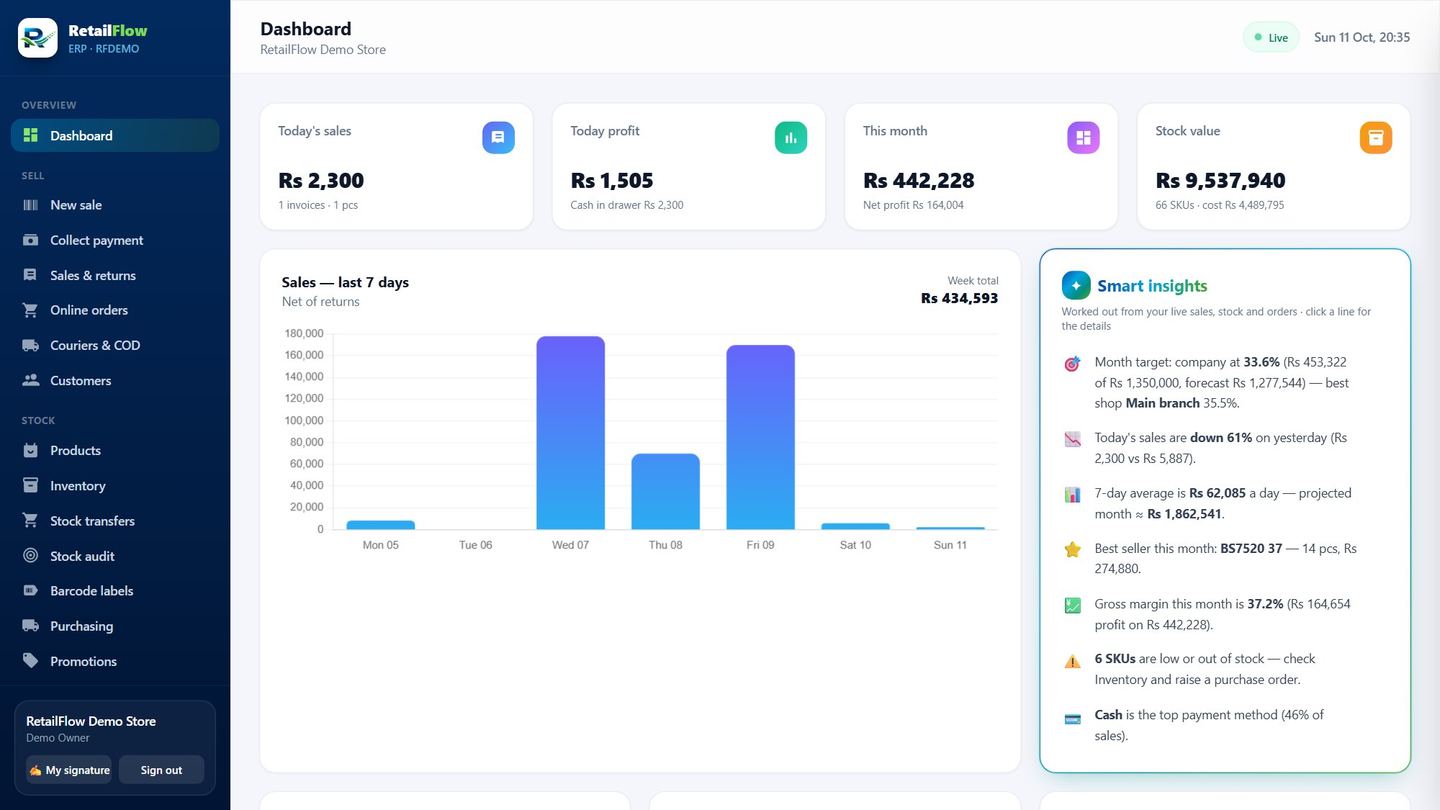Viewport: 1440px width, 810px height.
Task: Click the label icon beside Barcode labels
Action: coord(31,591)
